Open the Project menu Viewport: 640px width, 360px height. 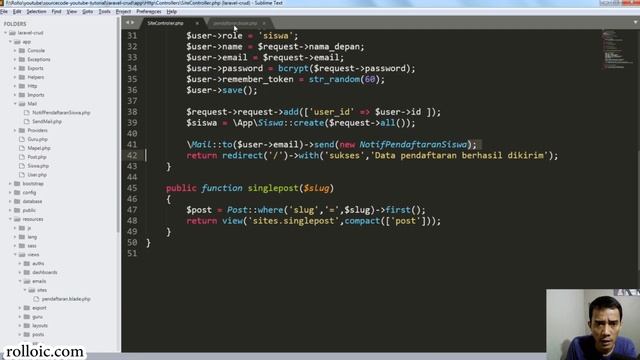(x=123, y=12)
